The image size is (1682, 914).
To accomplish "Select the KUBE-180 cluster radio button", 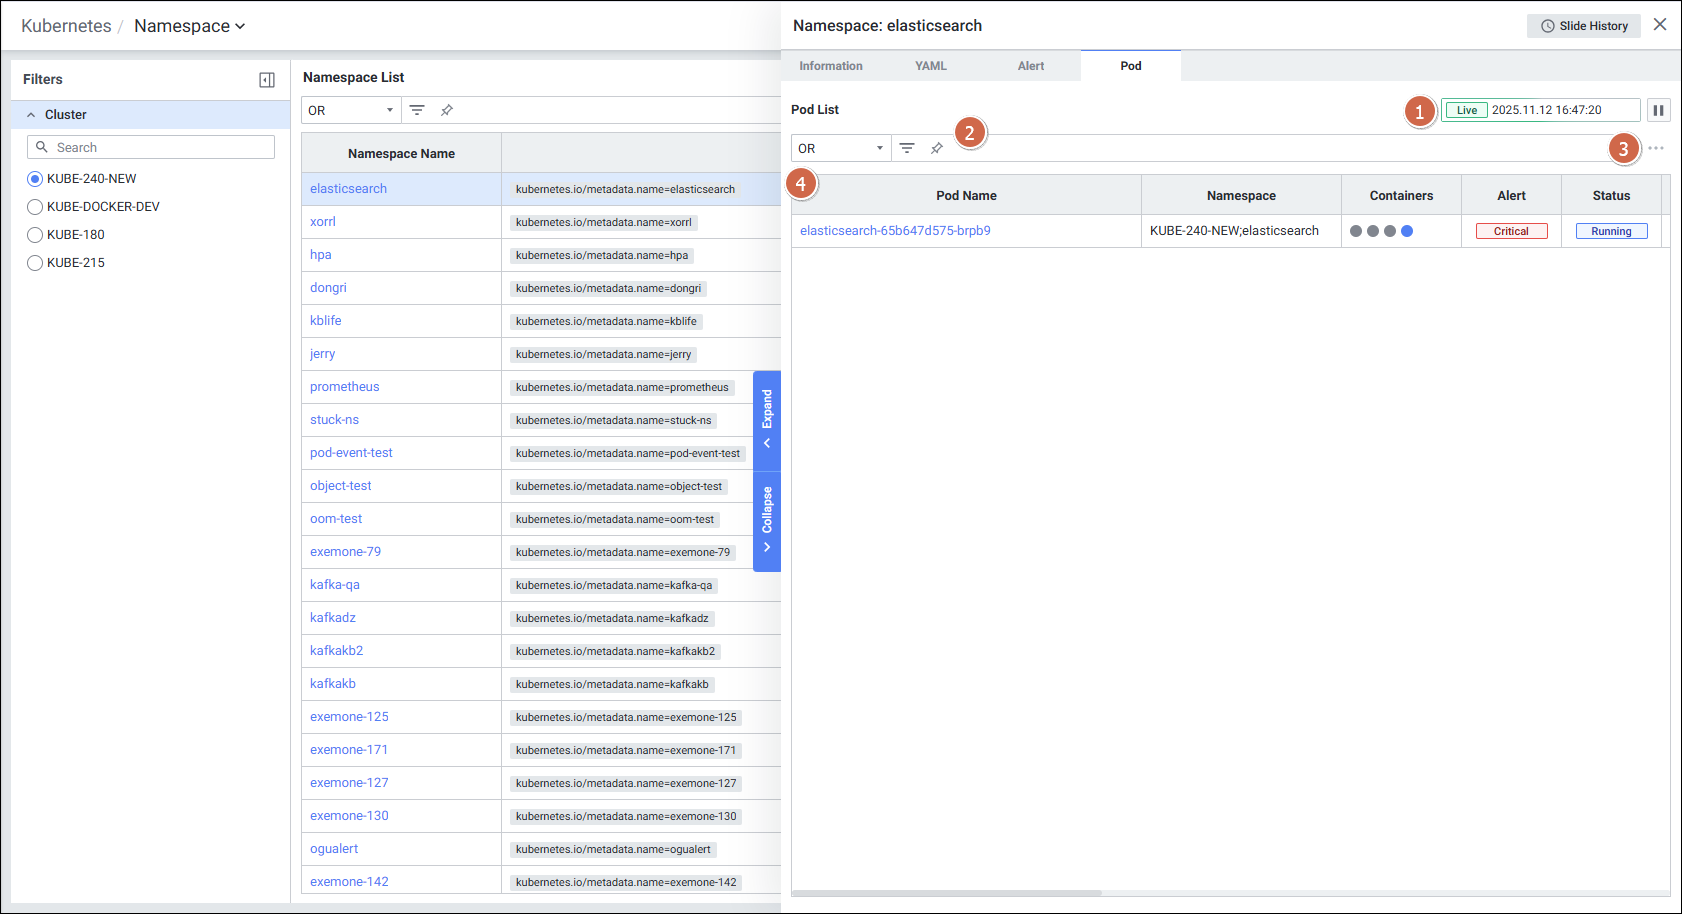I will 35,235.
